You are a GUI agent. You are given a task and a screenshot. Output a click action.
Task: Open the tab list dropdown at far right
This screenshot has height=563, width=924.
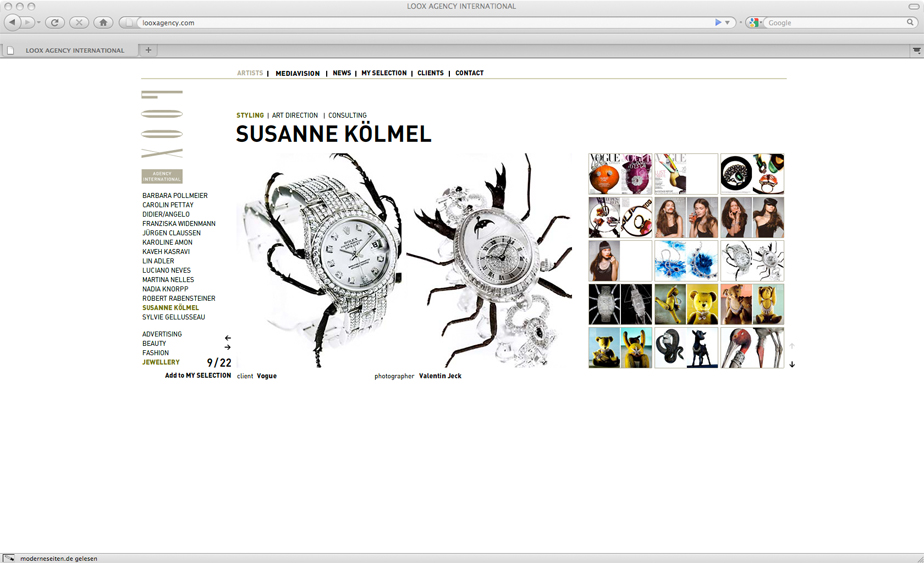[916, 50]
